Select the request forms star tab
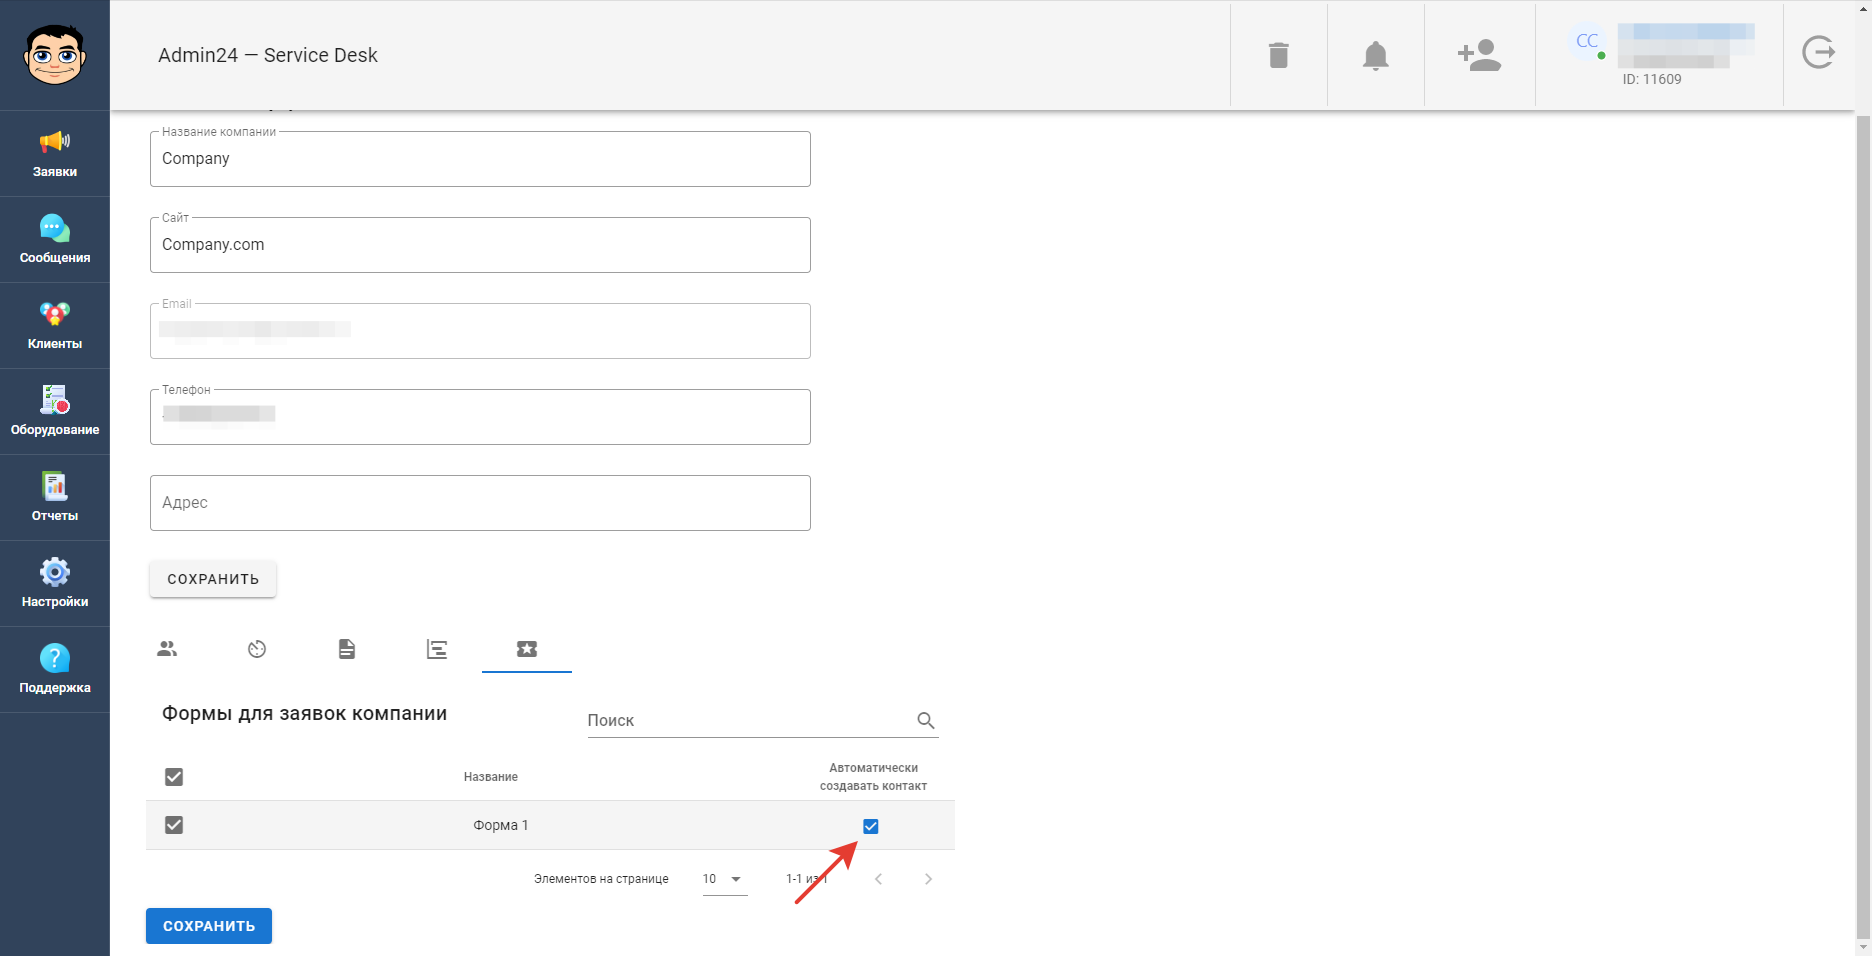Image resolution: width=1872 pixels, height=956 pixels. [x=527, y=649]
